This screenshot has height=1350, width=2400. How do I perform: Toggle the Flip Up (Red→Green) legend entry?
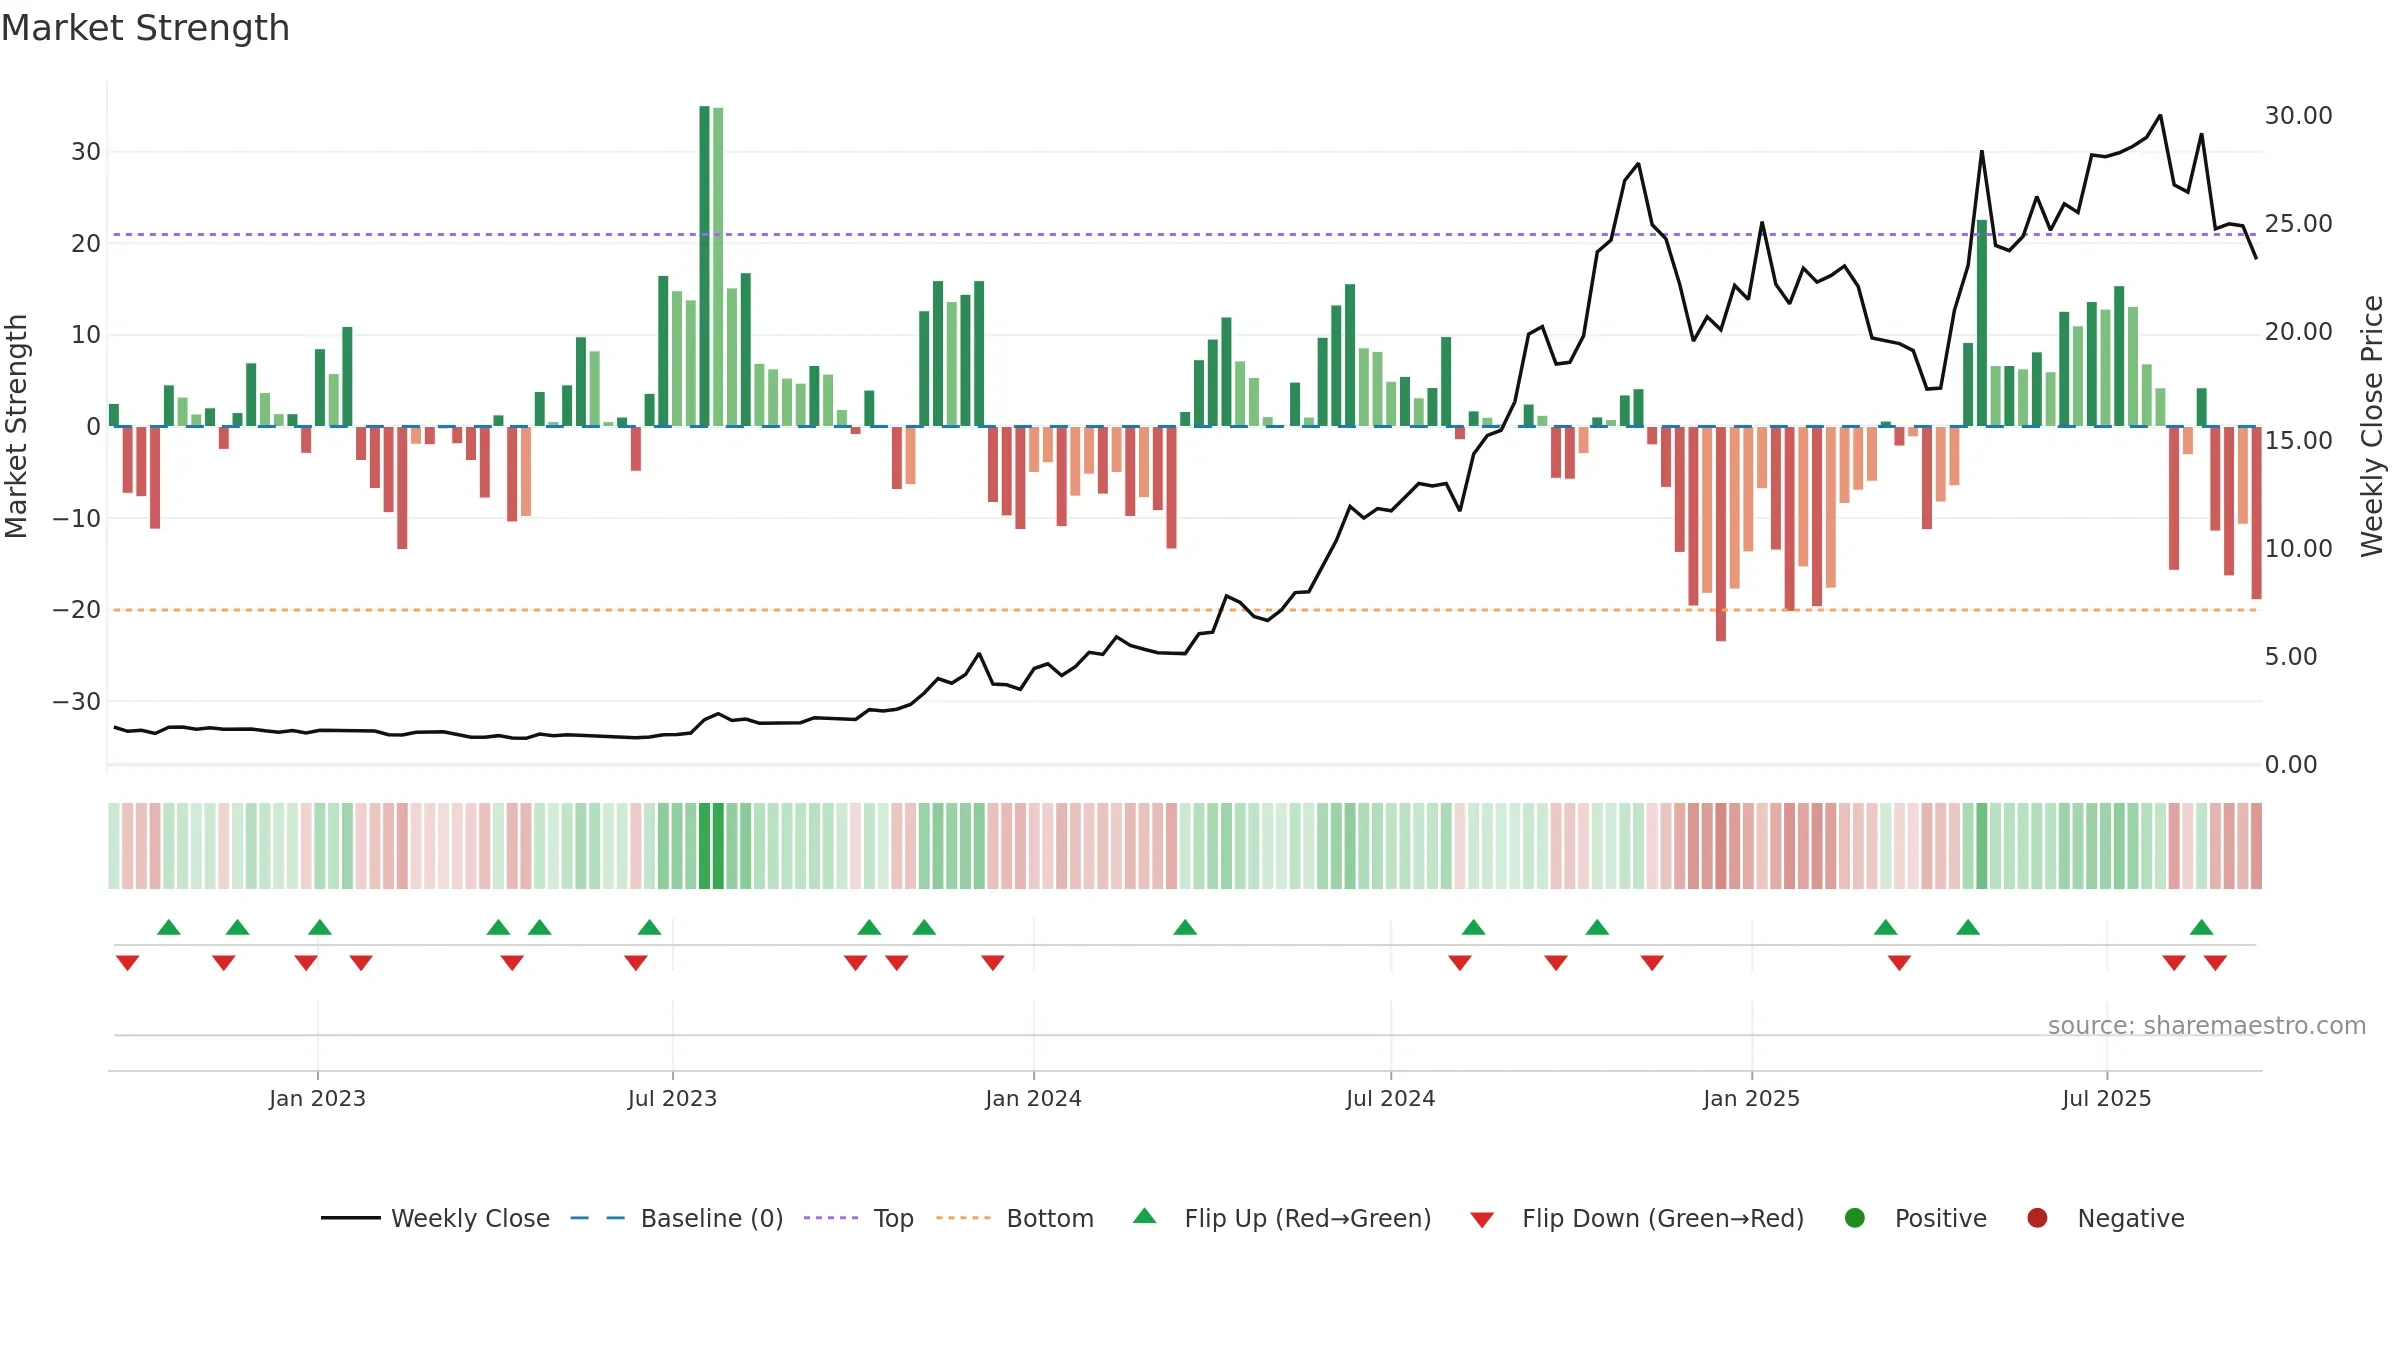(1282, 1218)
